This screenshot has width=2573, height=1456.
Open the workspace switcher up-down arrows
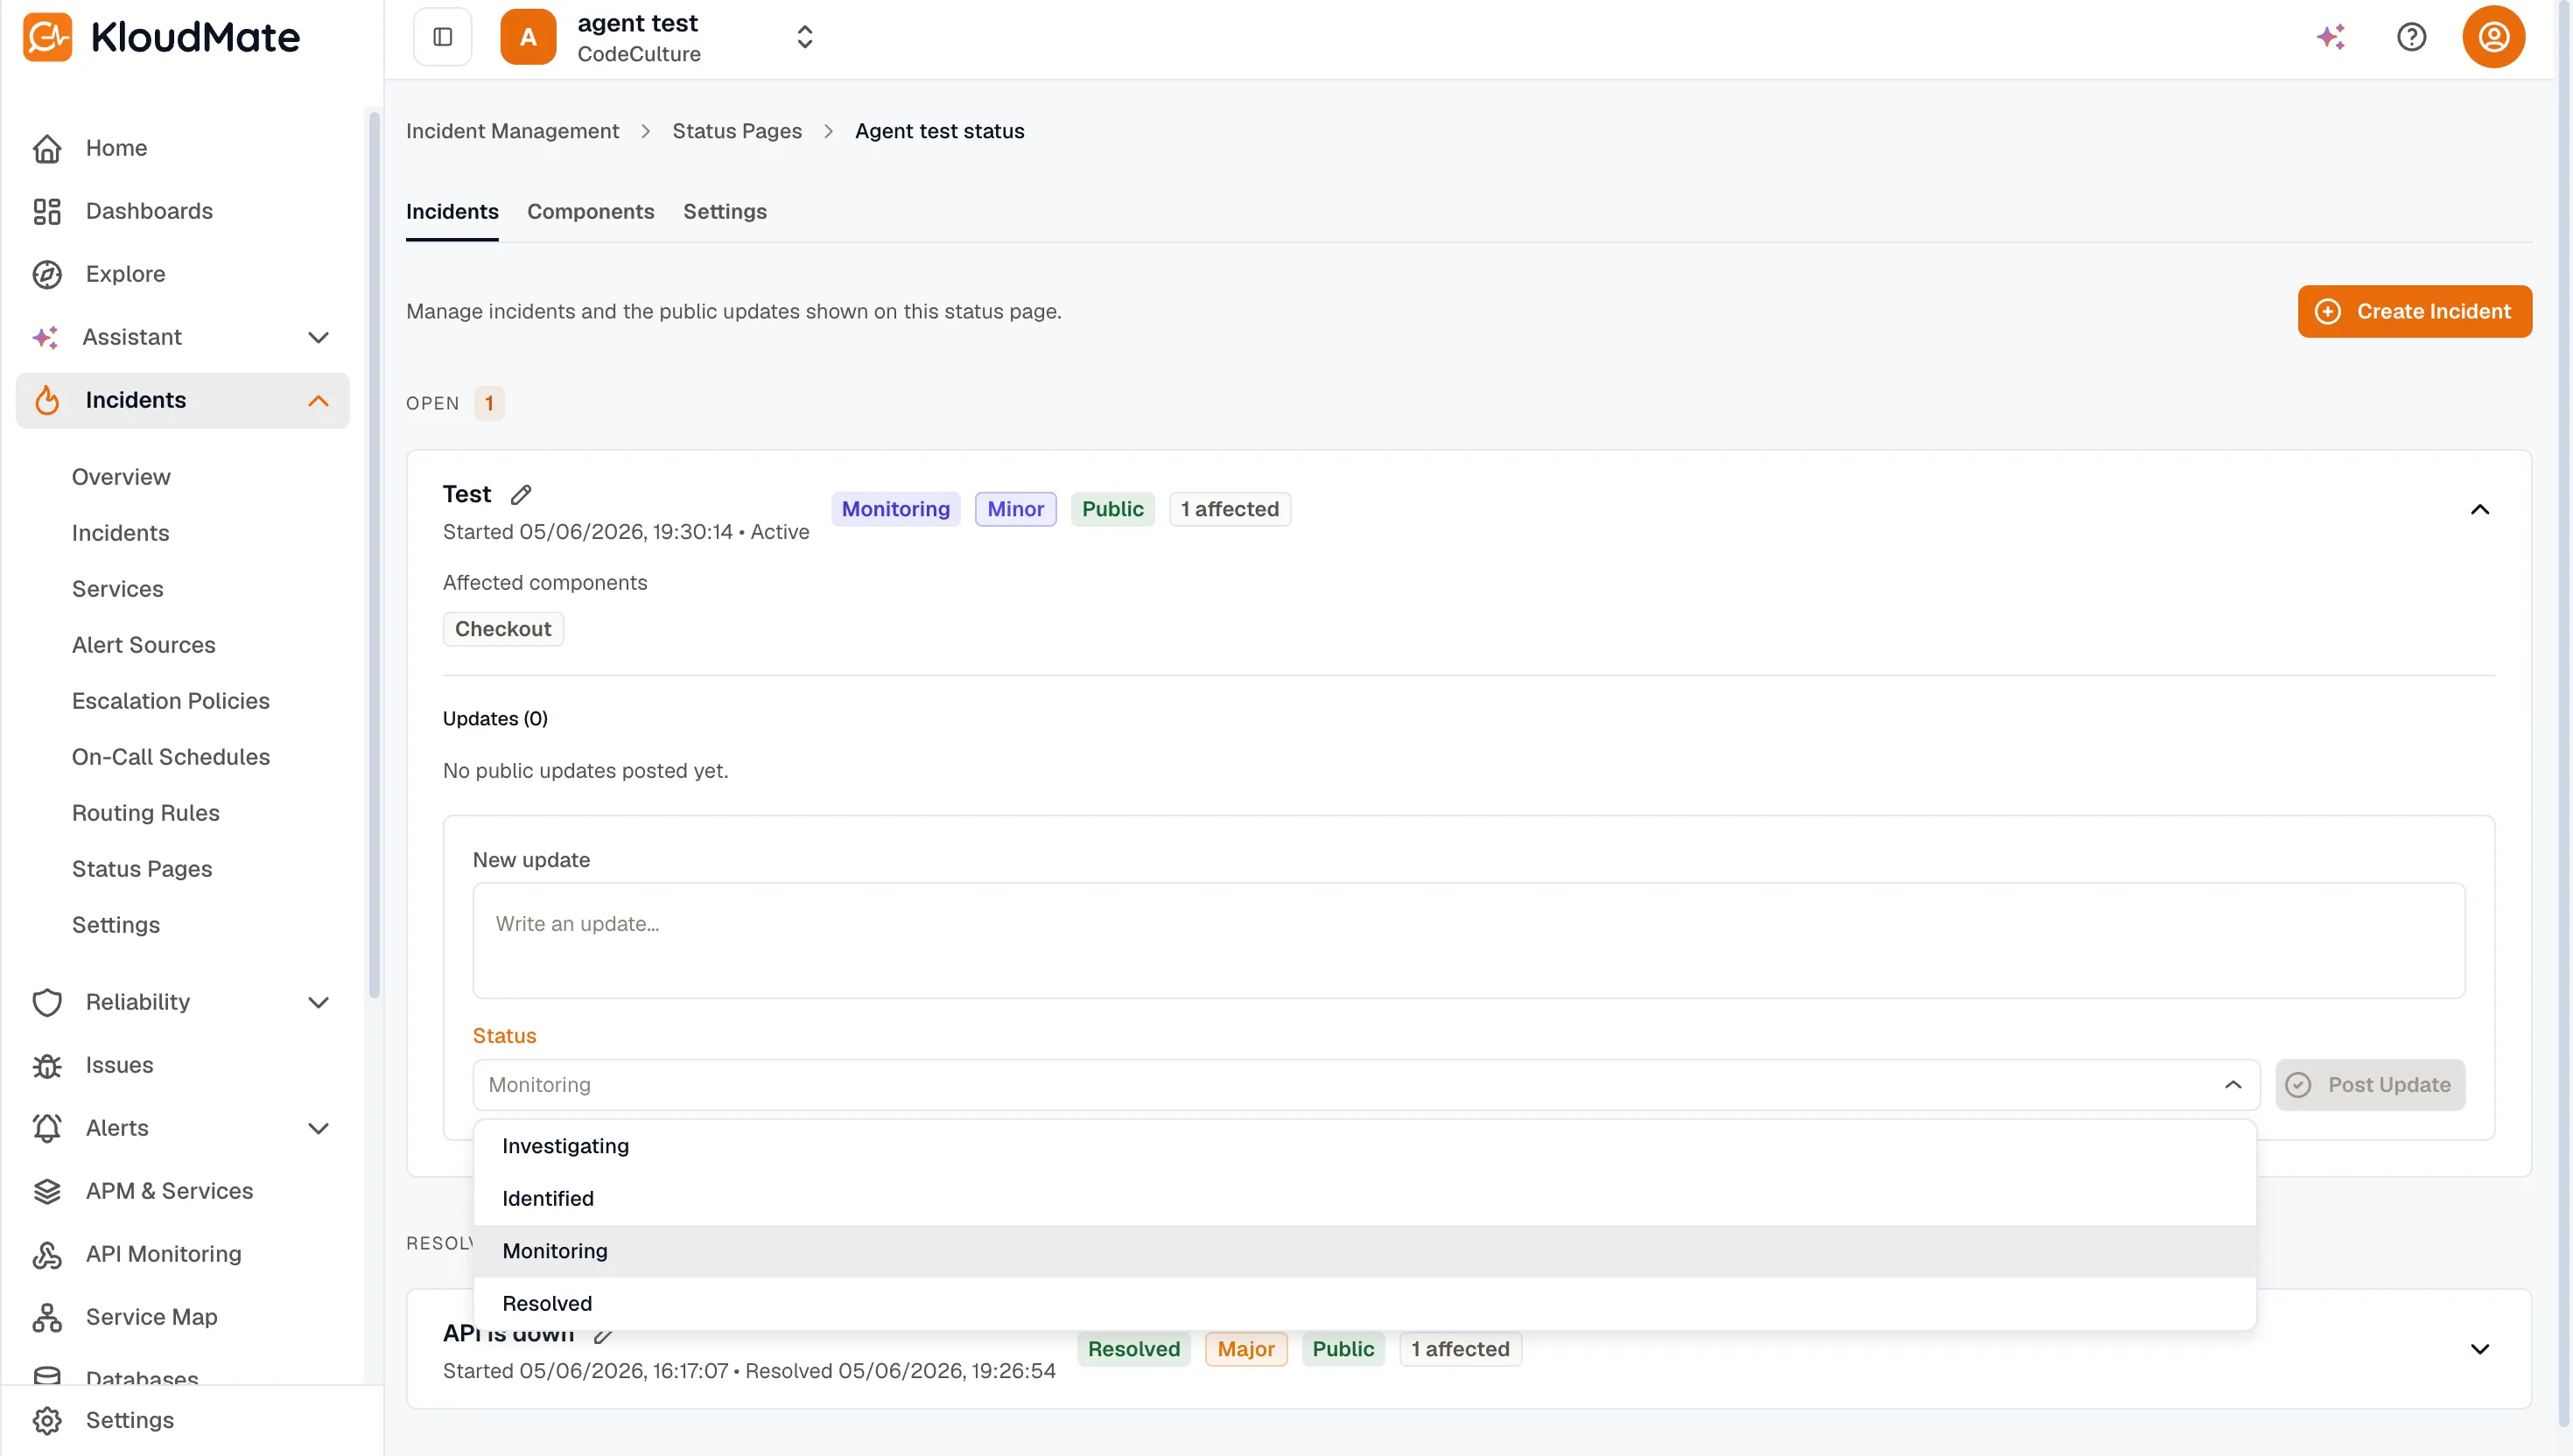[x=804, y=37]
